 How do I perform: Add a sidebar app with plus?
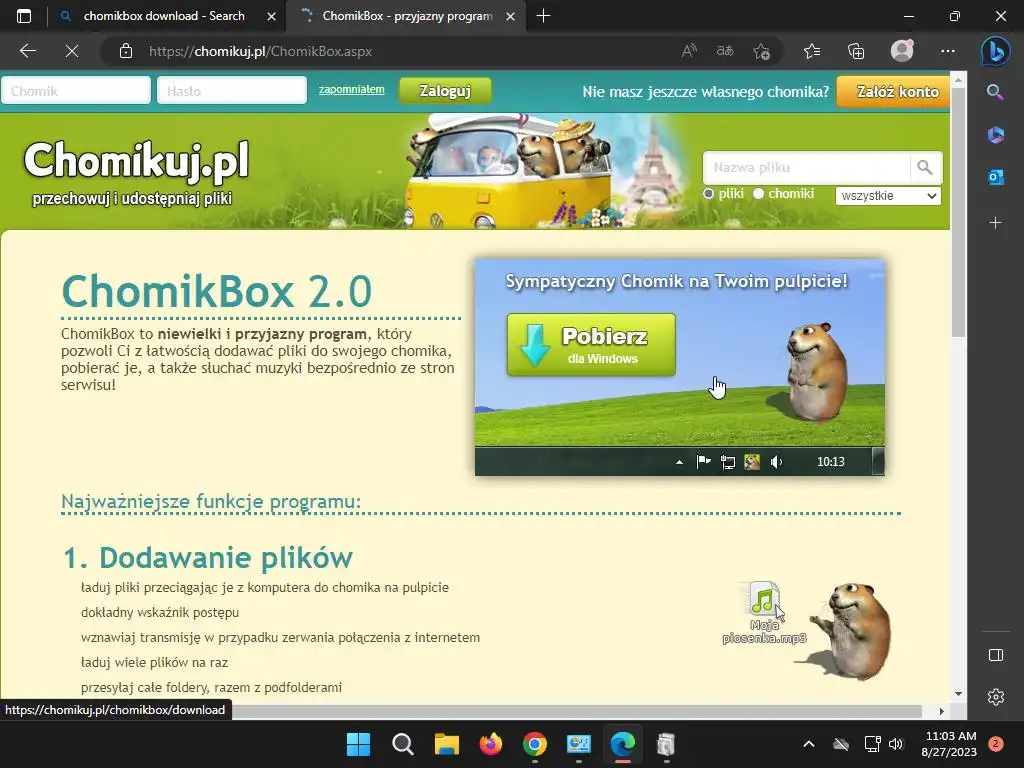pyautogui.click(x=995, y=223)
